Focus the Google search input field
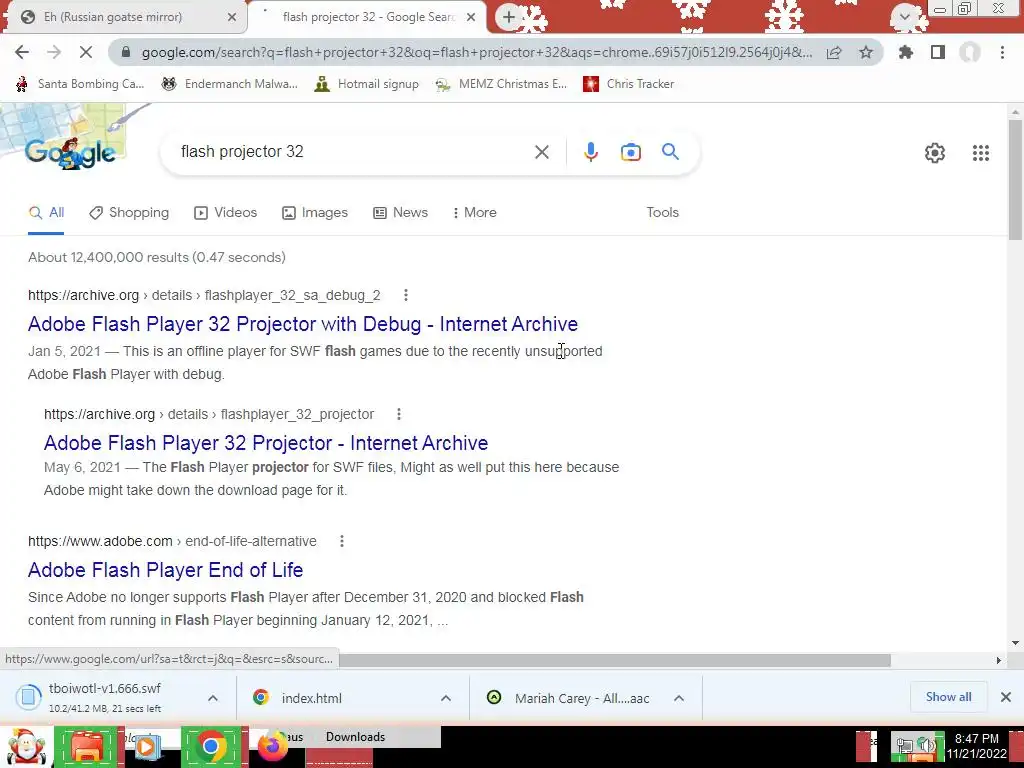1024x768 pixels. point(353,152)
